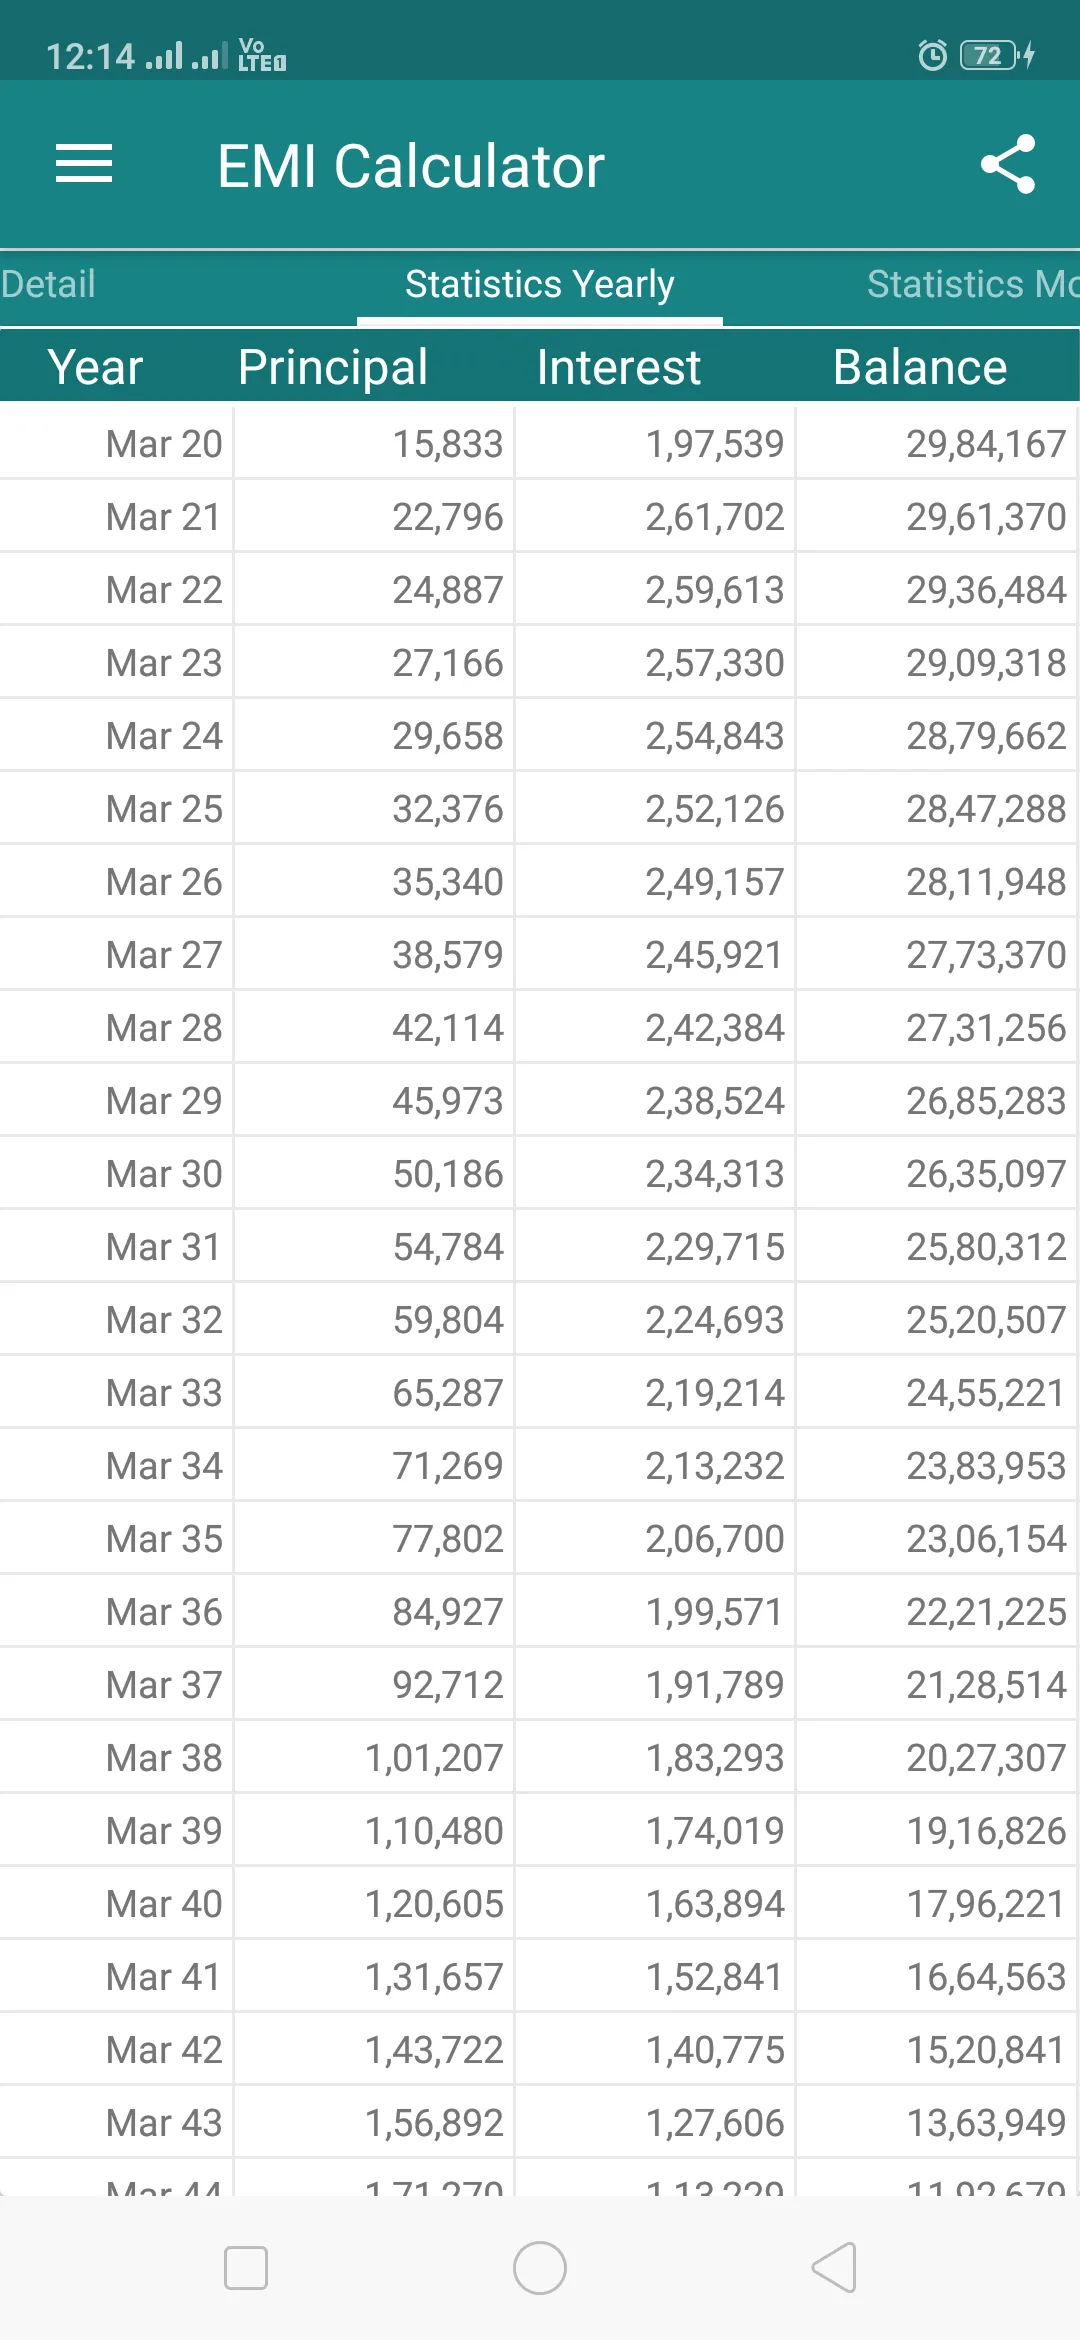Open the hamburger navigation menu
The height and width of the screenshot is (2340, 1080).
(84, 164)
